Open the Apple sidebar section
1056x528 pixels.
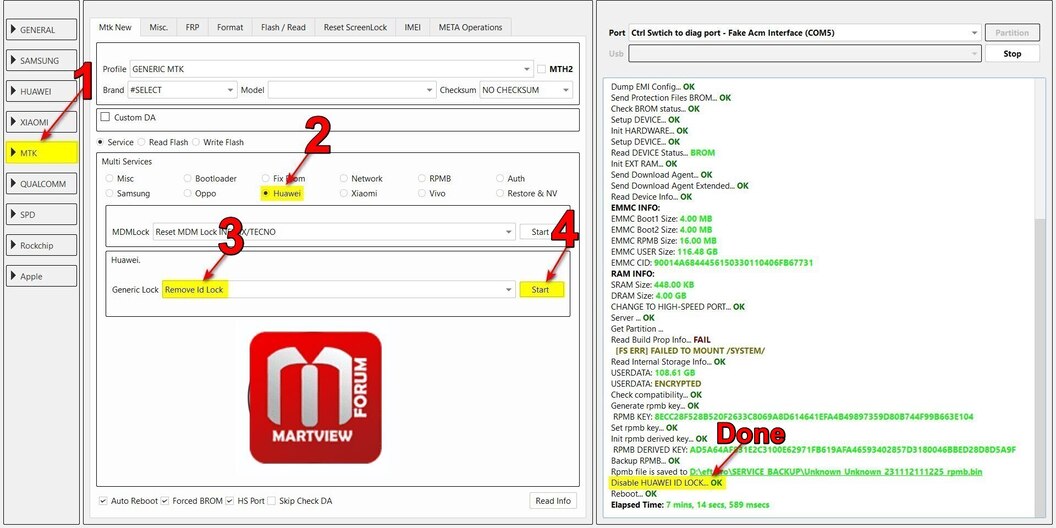pos(41,276)
